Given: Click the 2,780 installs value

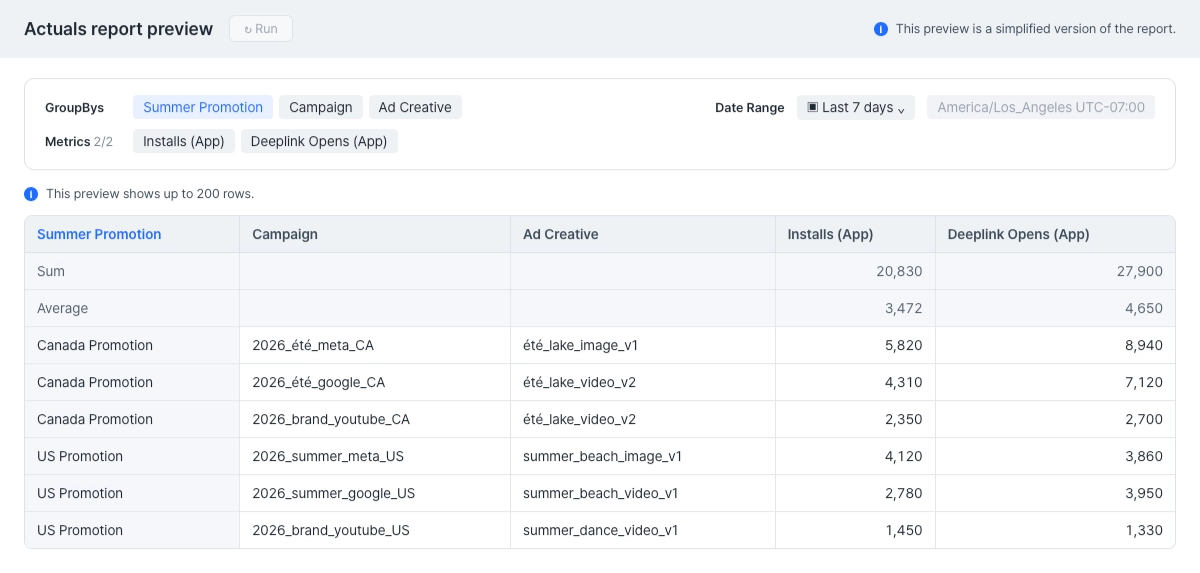Looking at the screenshot, I should click(x=903, y=493).
